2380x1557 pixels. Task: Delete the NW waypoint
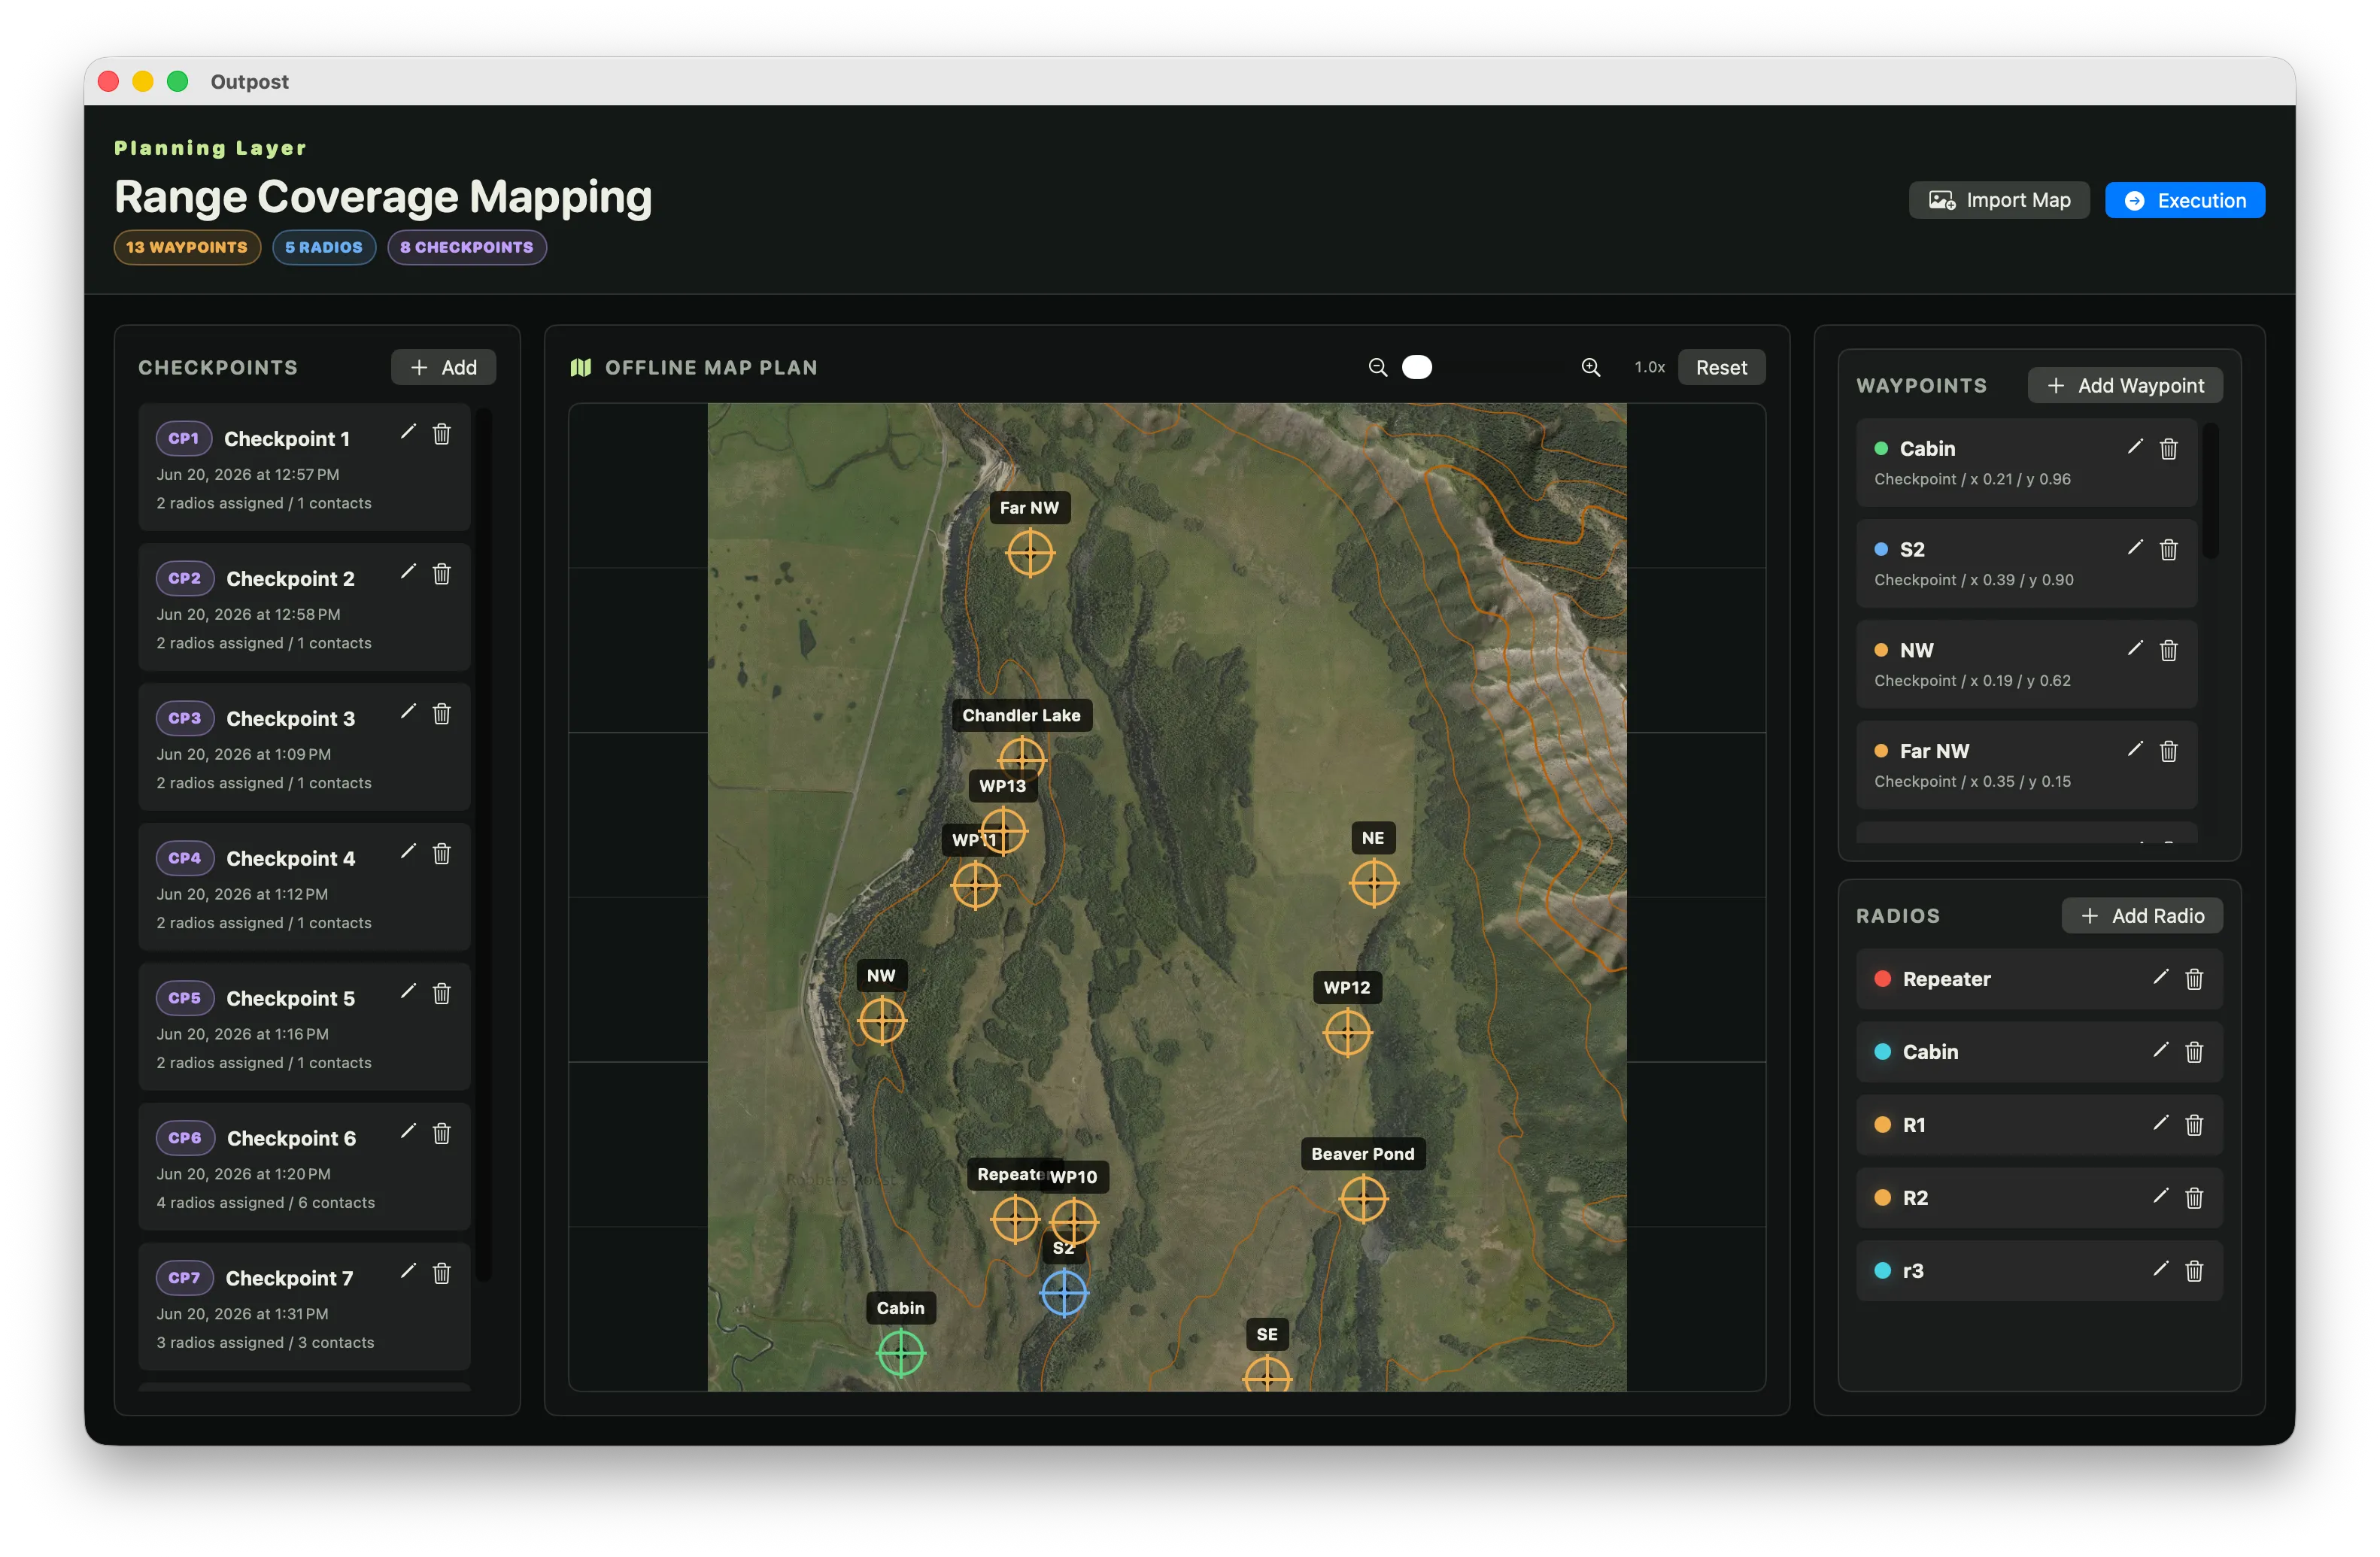coord(2168,651)
